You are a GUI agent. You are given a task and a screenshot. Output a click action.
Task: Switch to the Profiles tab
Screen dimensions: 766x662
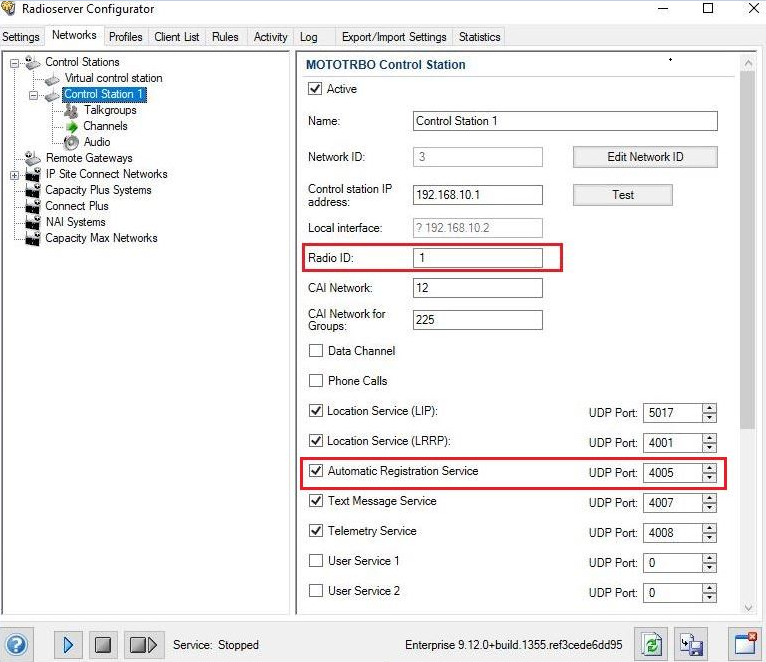coord(126,37)
